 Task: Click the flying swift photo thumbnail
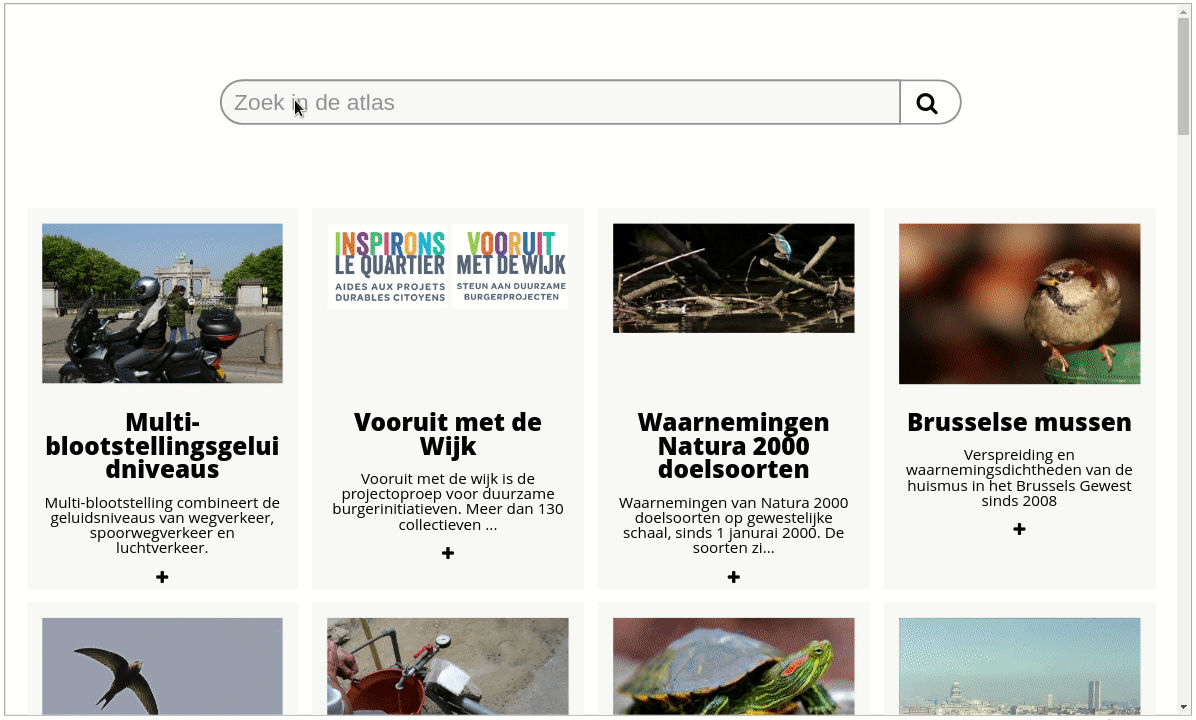point(161,668)
